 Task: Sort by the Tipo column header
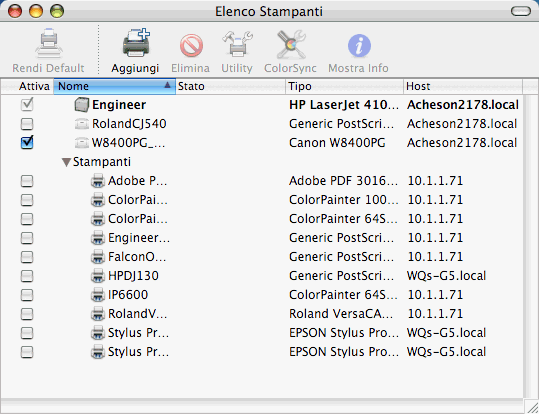click(x=344, y=86)
